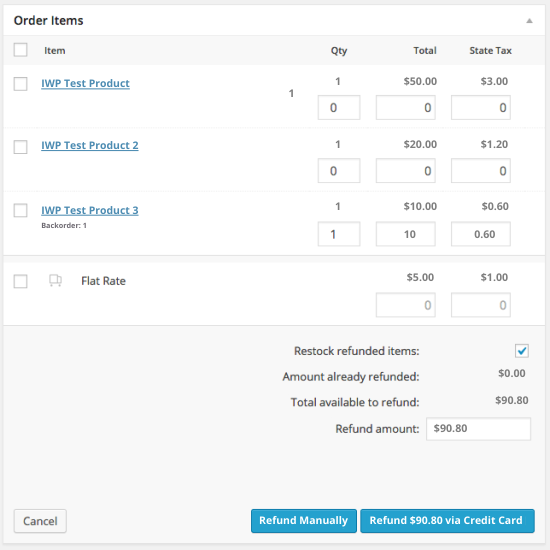Click refund total field for IWP Test Product 2
The width and height of the screenshot is (550, 550).
pyautogui.click(x=405, y=170)
